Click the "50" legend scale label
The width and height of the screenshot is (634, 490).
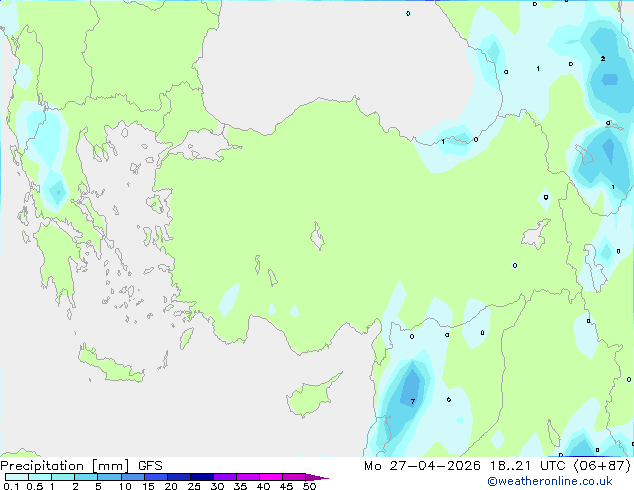pyautogui.click(x=310, y=486)
